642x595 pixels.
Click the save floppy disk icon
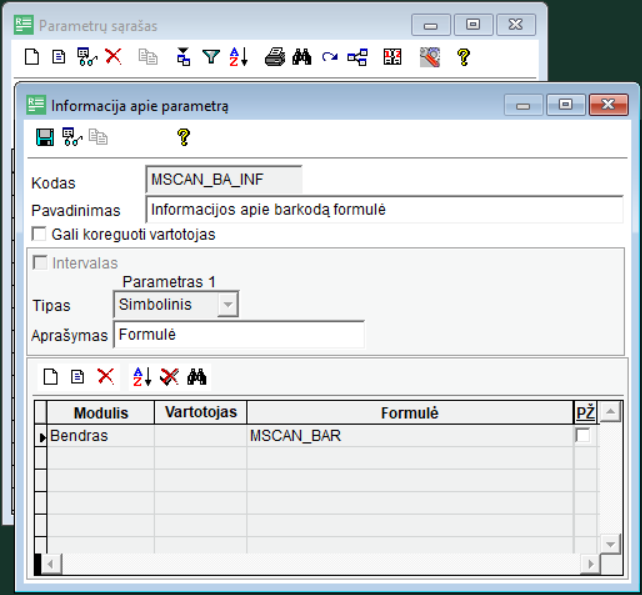[44, 137]
